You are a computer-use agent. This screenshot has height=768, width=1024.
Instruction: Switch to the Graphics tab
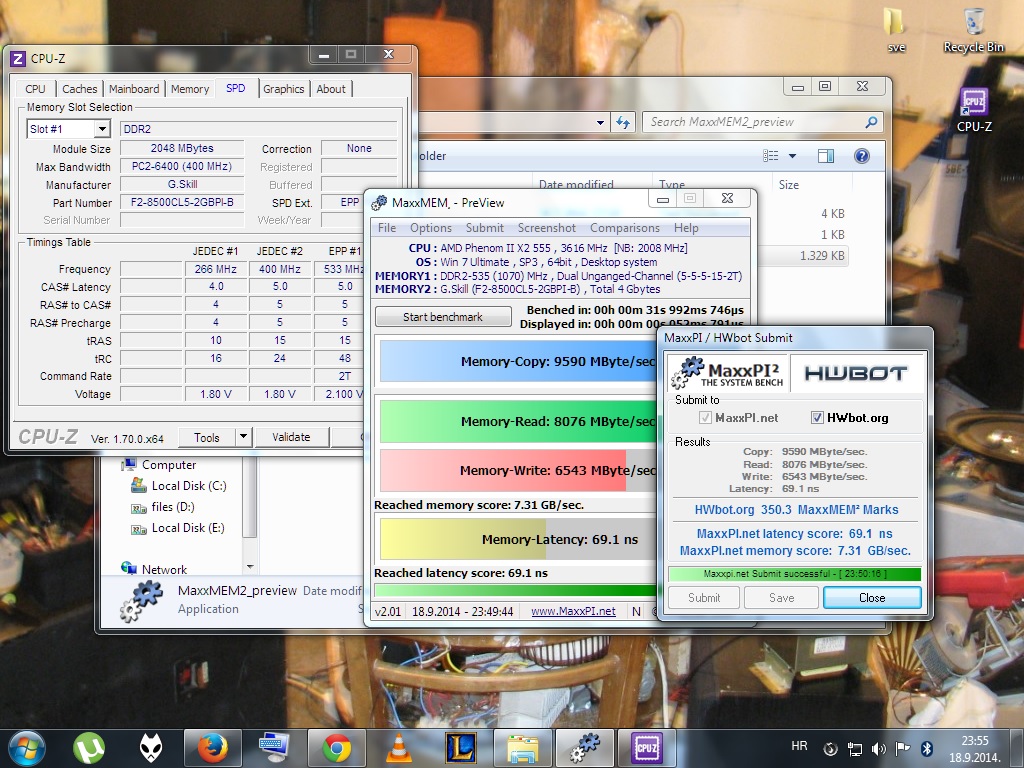pyautogui.click(x=283, y=89)
